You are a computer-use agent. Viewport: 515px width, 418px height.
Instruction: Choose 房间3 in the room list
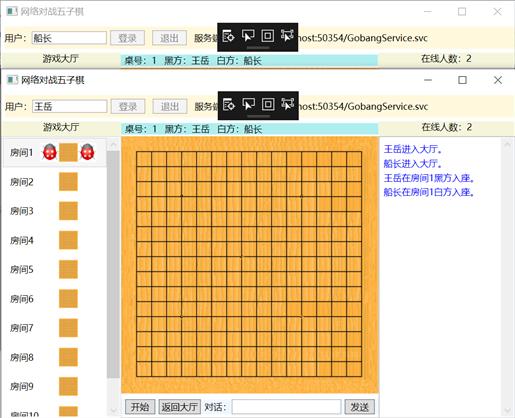click(22, 211)
